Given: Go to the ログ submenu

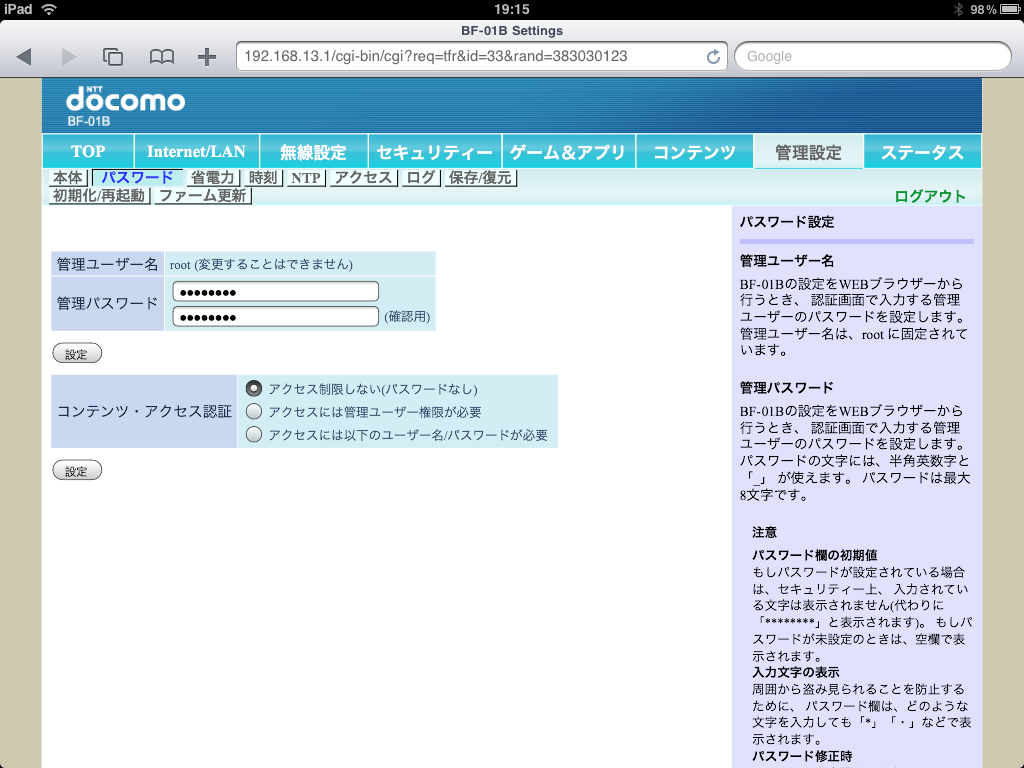Looking at the screenshot, I should 421,178.
